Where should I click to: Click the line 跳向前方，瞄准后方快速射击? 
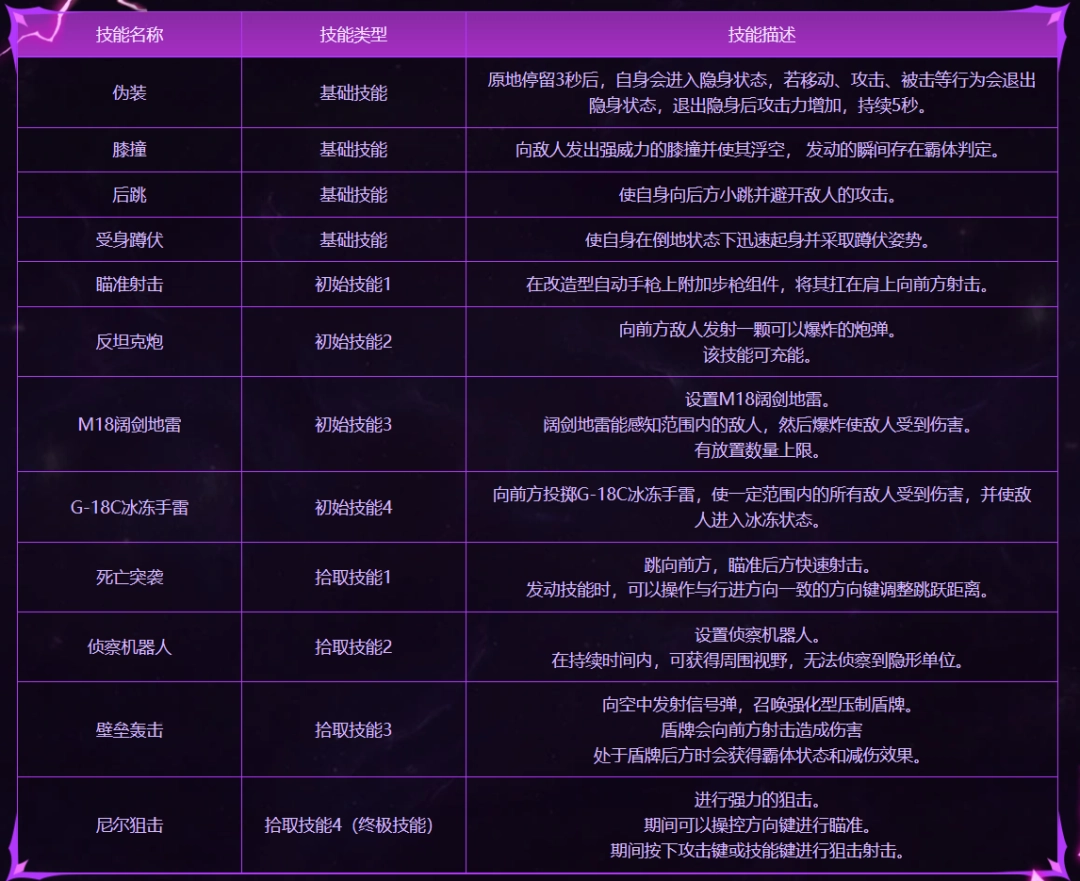pos(758,565)
